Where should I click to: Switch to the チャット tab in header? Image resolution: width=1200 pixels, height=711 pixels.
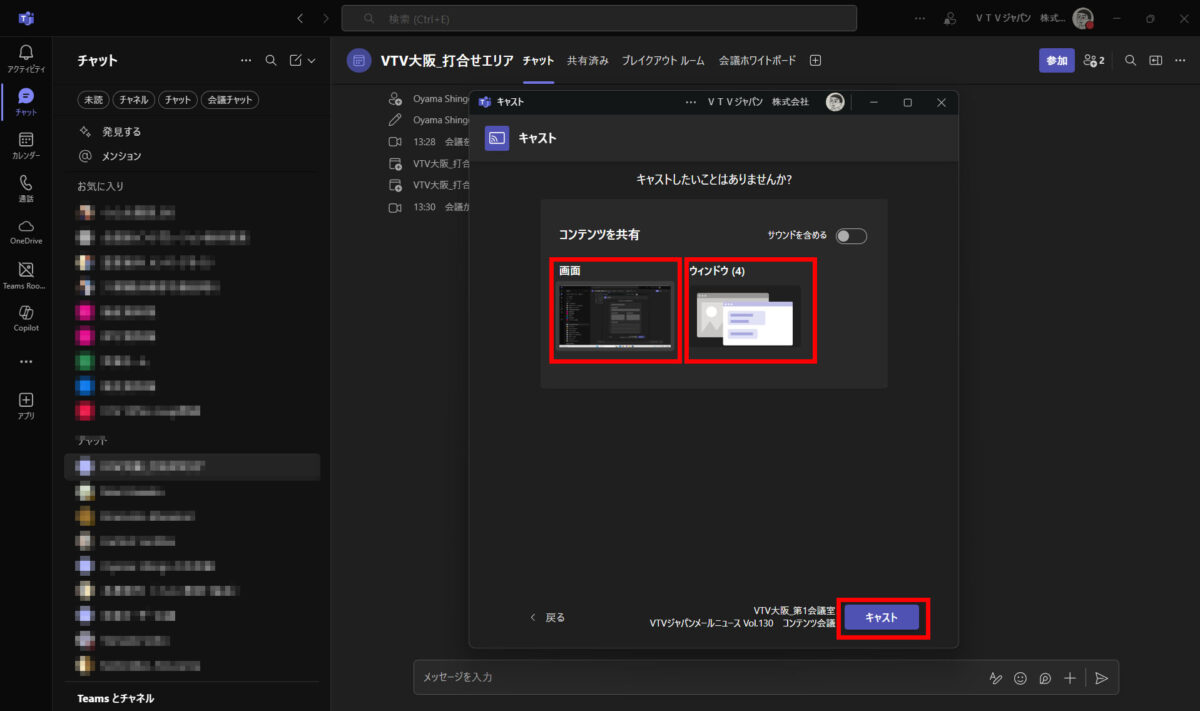tap(538, 61)
